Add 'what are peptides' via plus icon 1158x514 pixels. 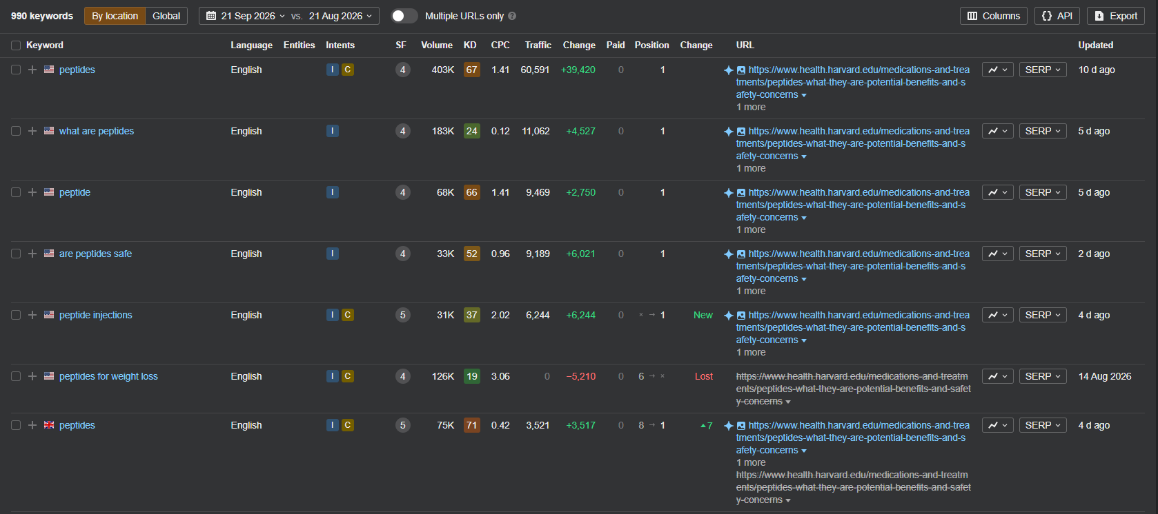(x=32, y=131)
